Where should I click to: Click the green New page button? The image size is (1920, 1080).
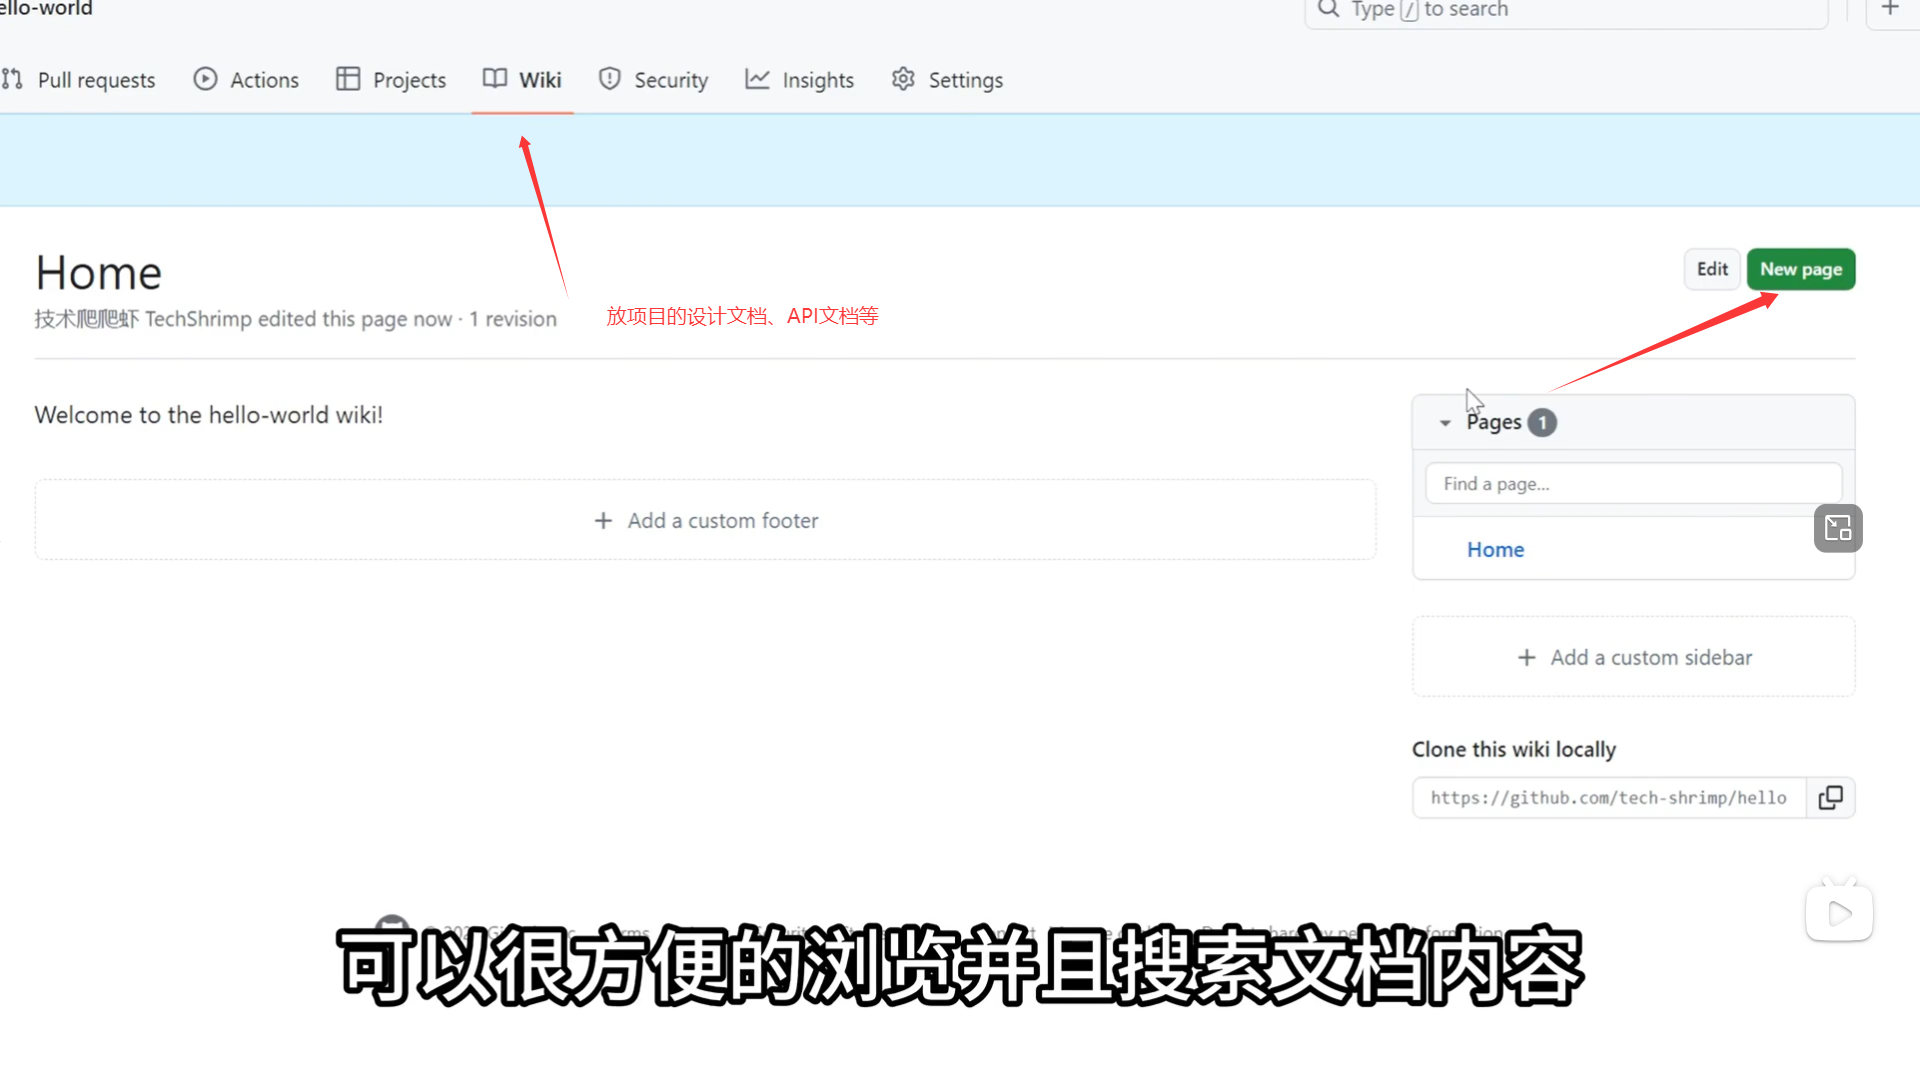[1800, 269]
